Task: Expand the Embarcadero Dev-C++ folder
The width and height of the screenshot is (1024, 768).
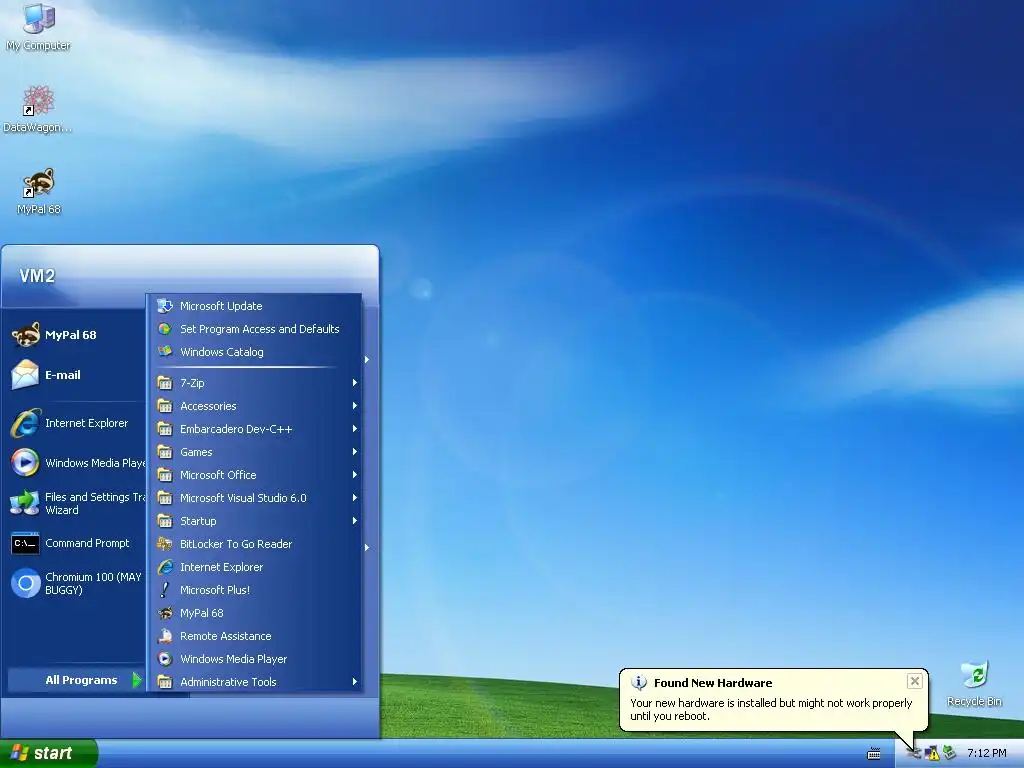Action: click(255, 428)
